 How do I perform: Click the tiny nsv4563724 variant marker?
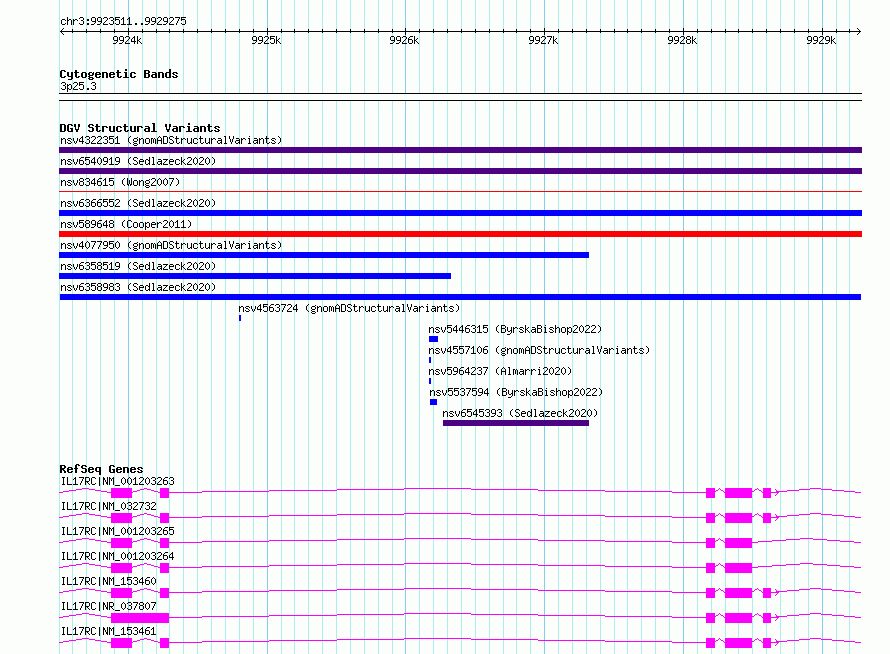coord(240,318)
